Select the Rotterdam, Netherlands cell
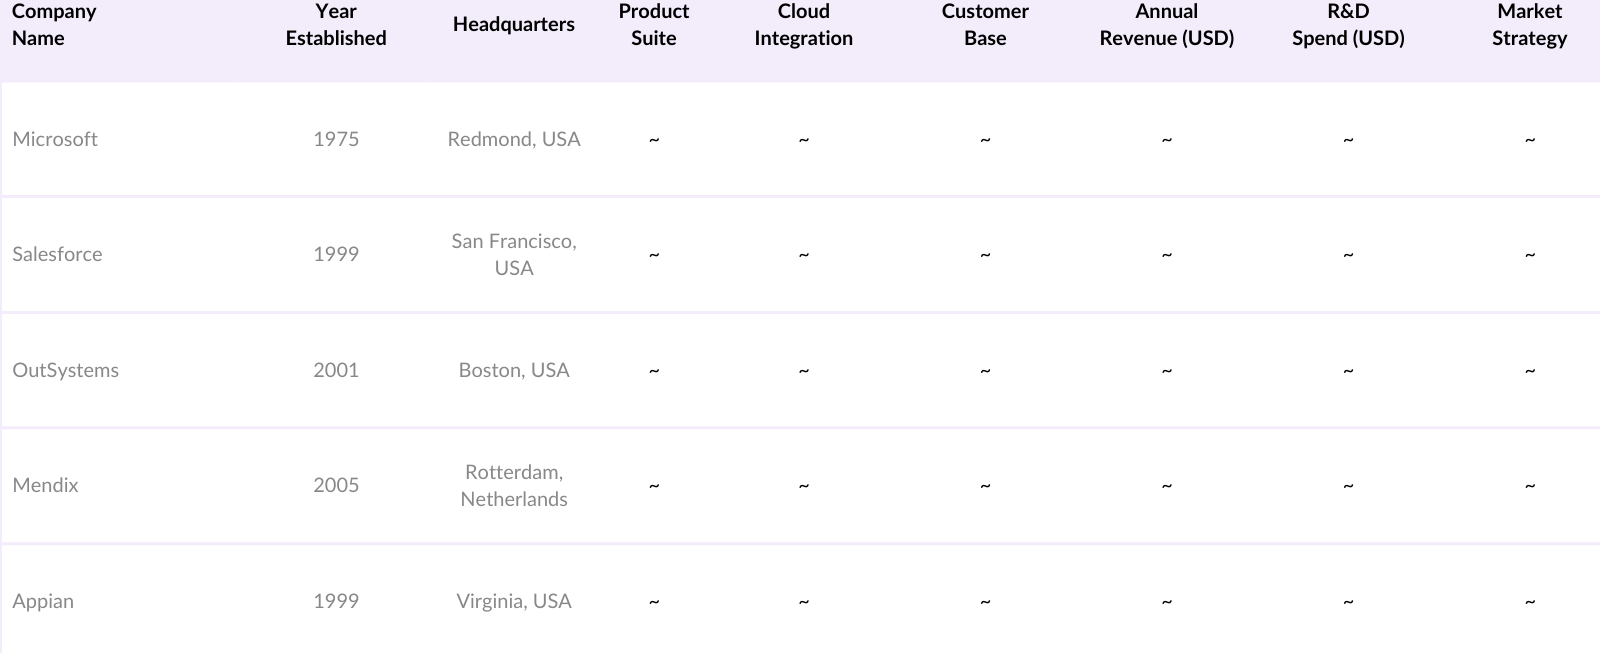1600x653 pixels. 513,485
